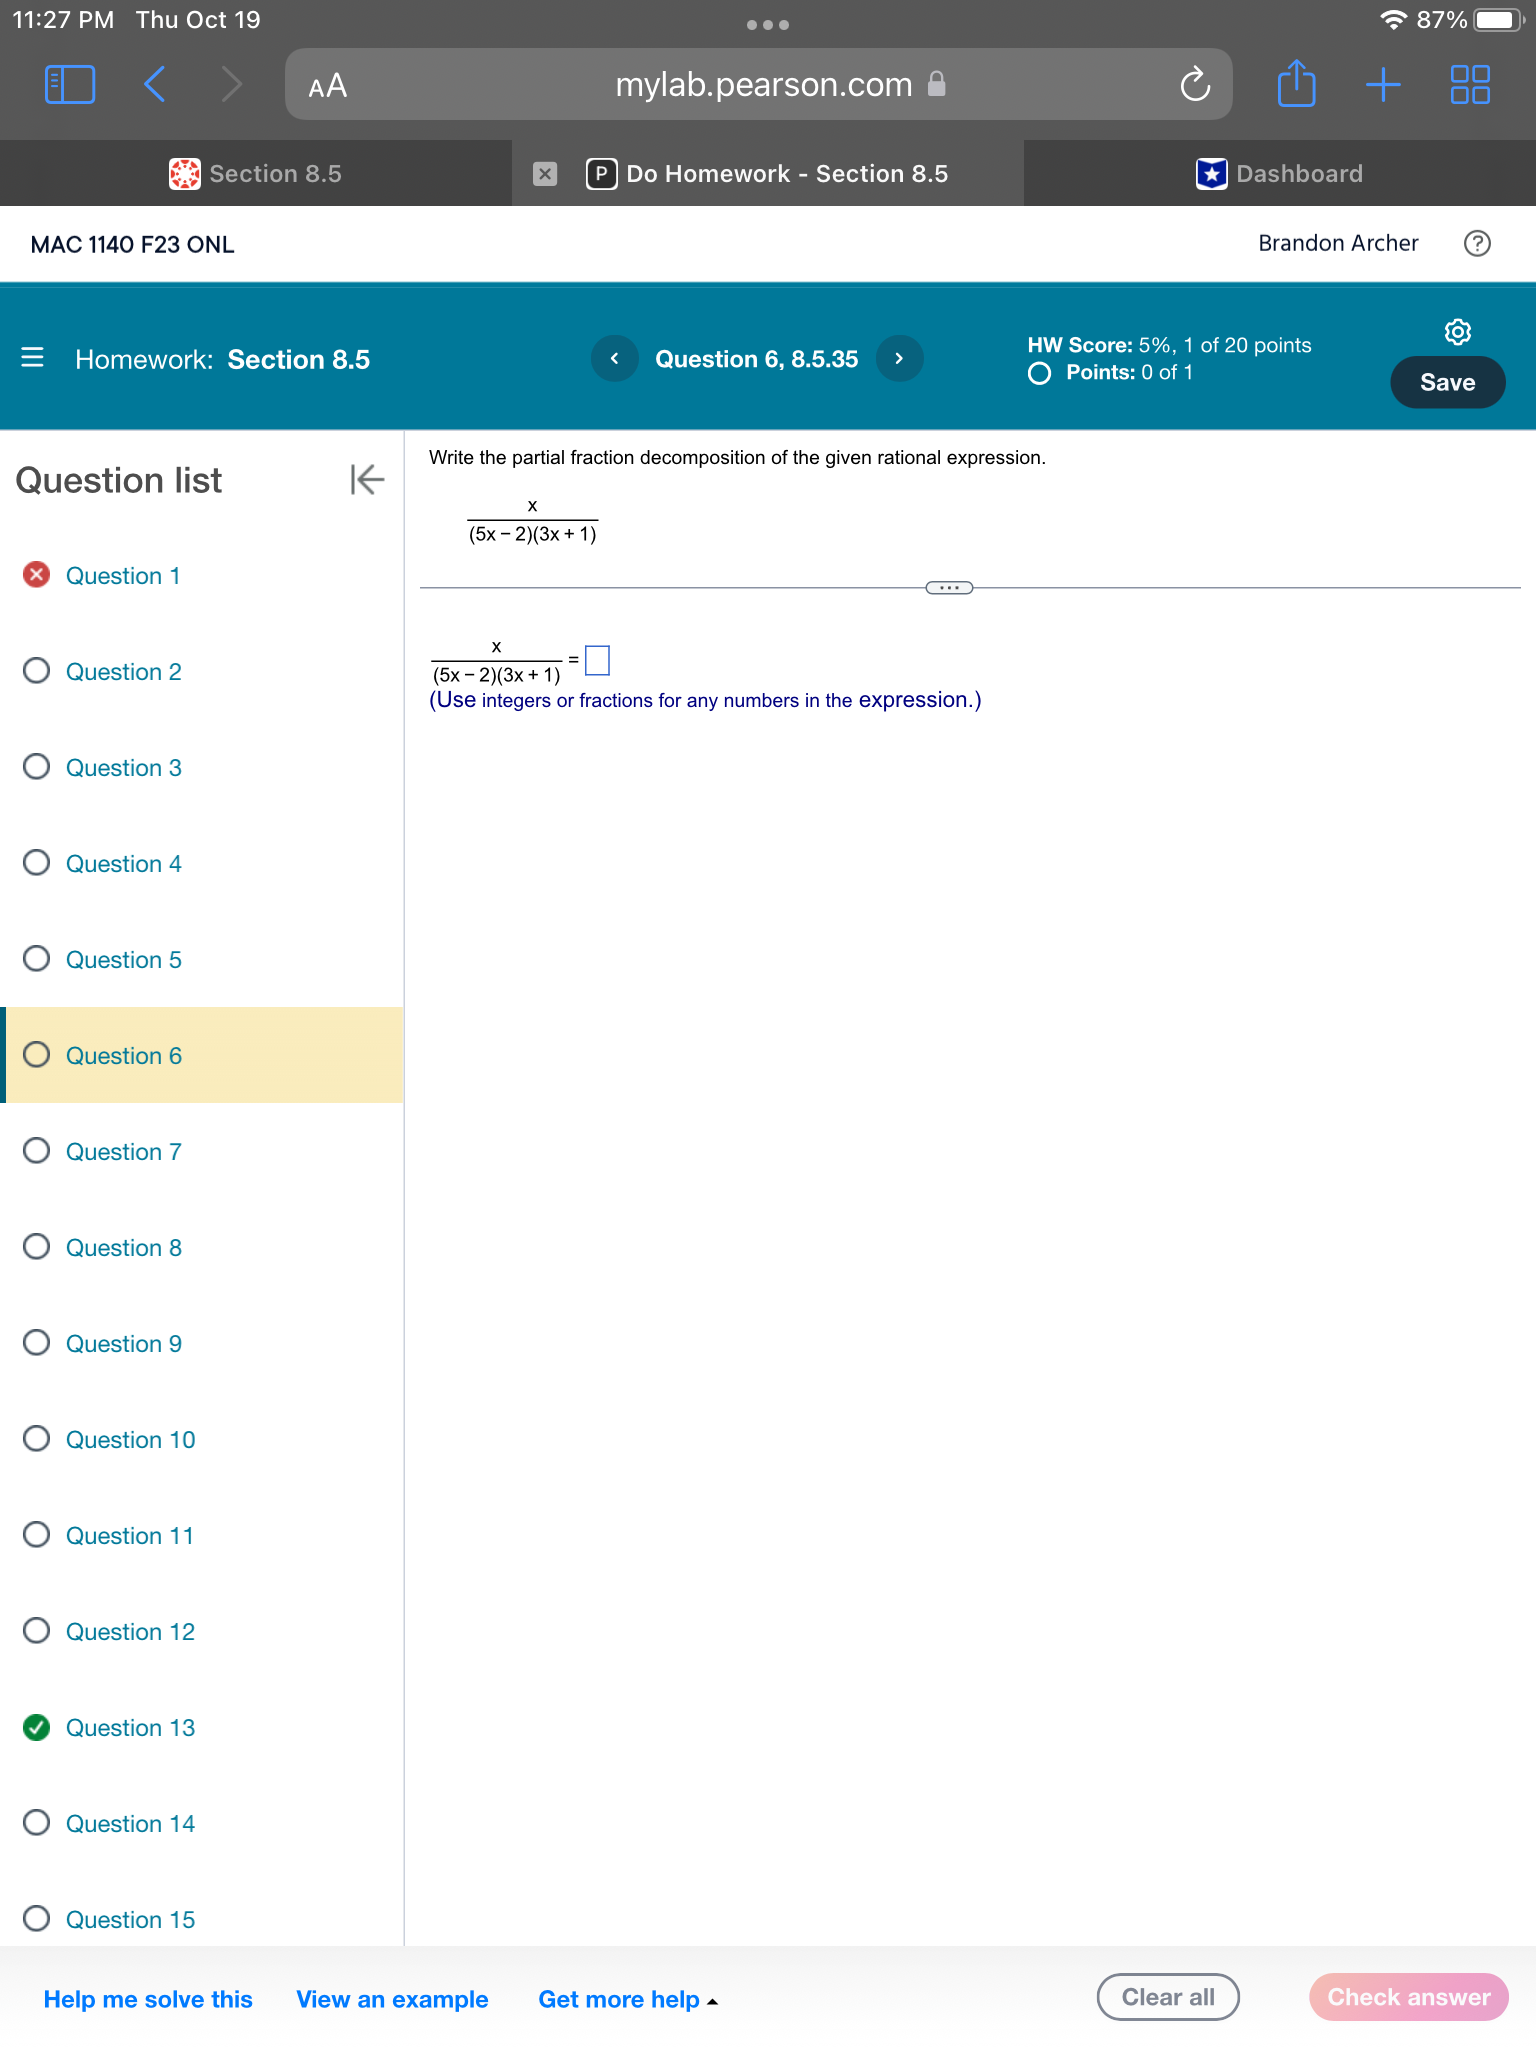Image resolution: width=1536 pixels, height=2048 pixels.
Task: Select the red X status of Question 1
Action: (x=37, y=575)
